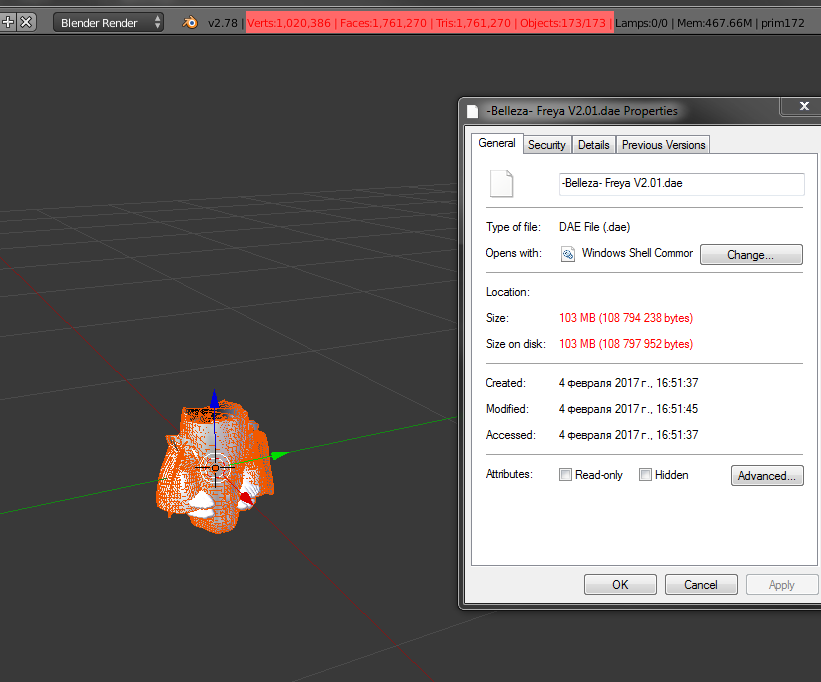Click the Tris:1,761,270 statistic
This screenshot has width=821, height=682.
(x=473, y=23)
